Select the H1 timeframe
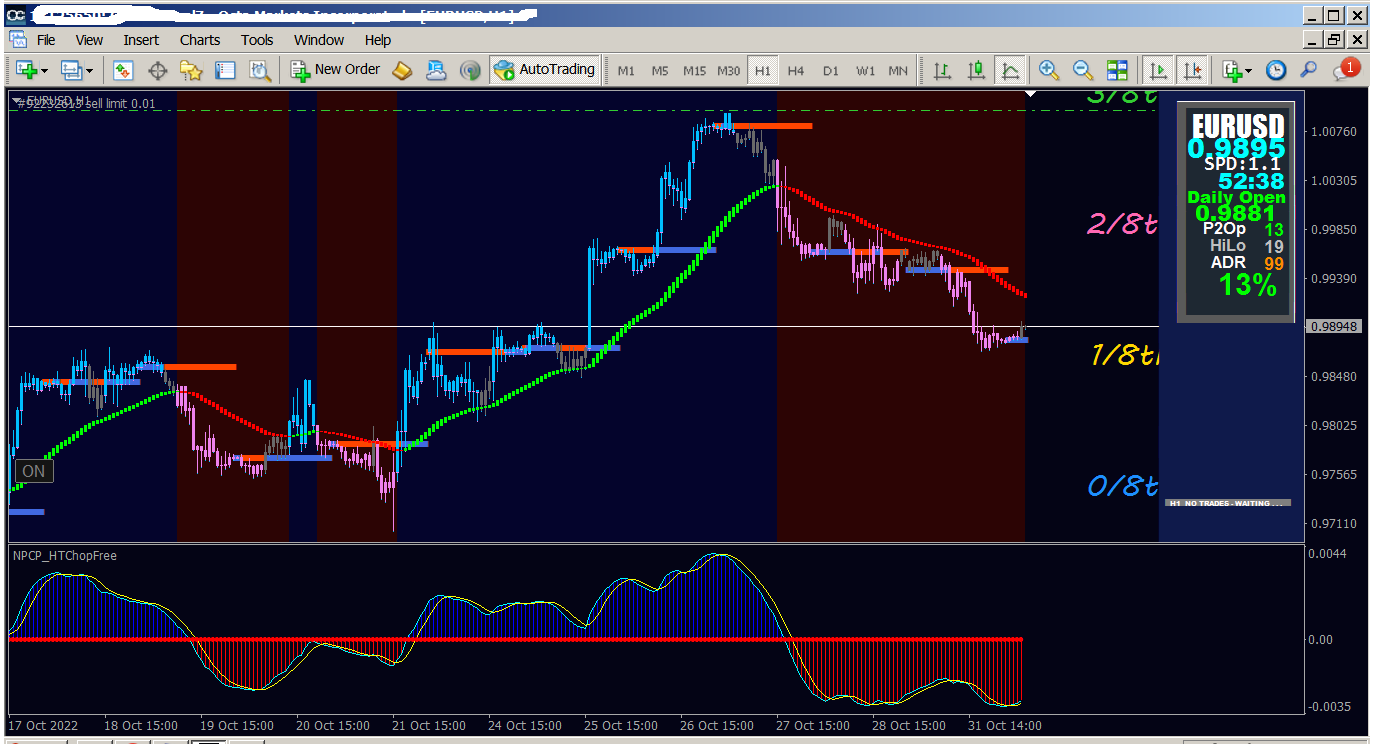 pos(763,70)
